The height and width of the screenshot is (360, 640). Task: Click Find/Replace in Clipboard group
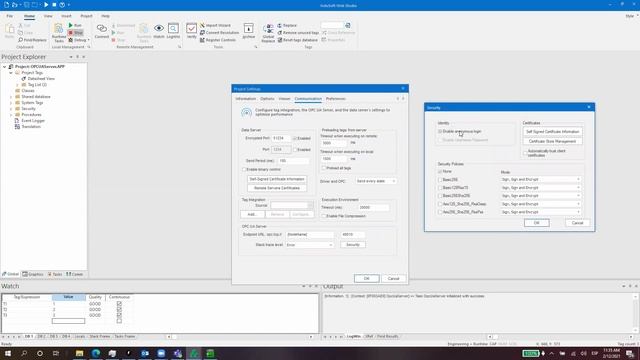point(32,40)
